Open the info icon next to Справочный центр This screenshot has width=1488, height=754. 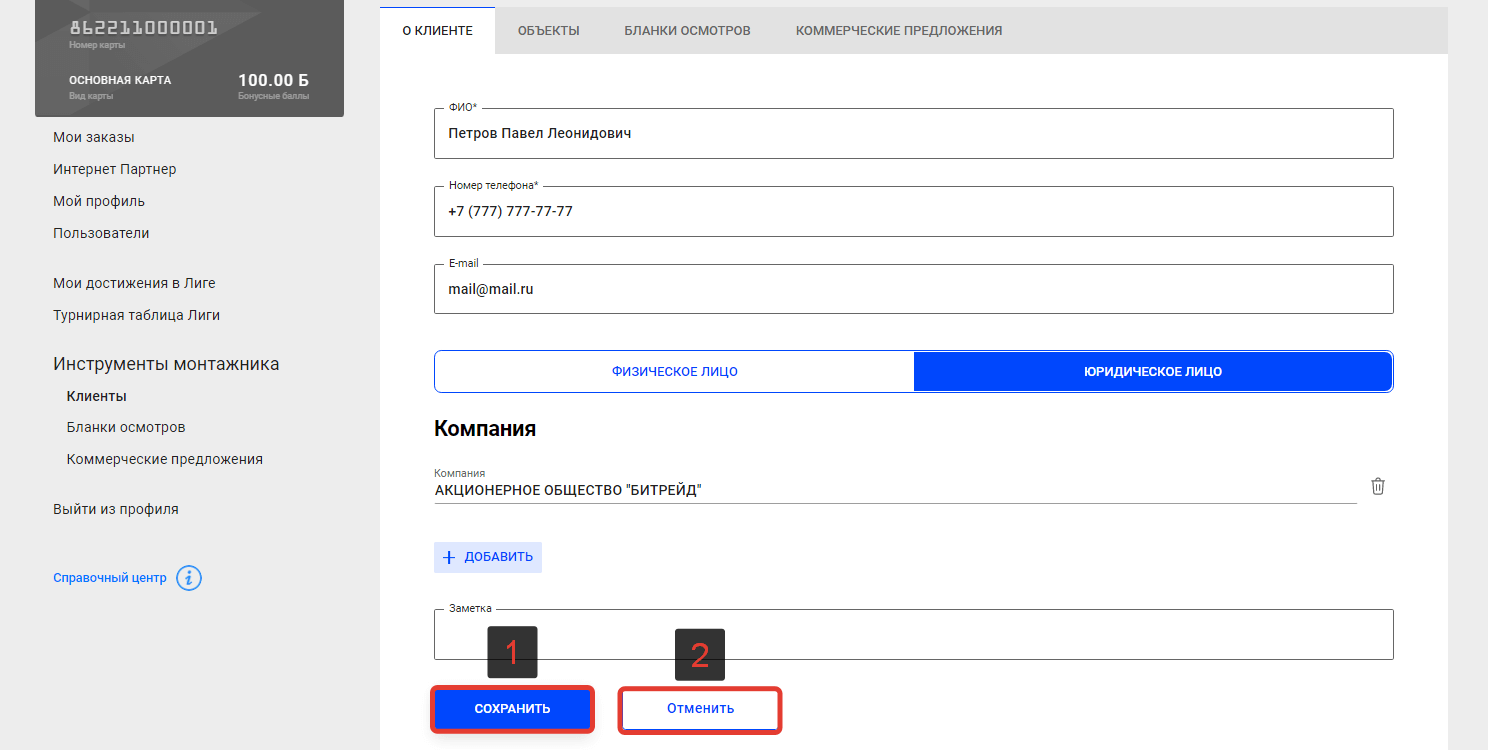pos(189,578)
